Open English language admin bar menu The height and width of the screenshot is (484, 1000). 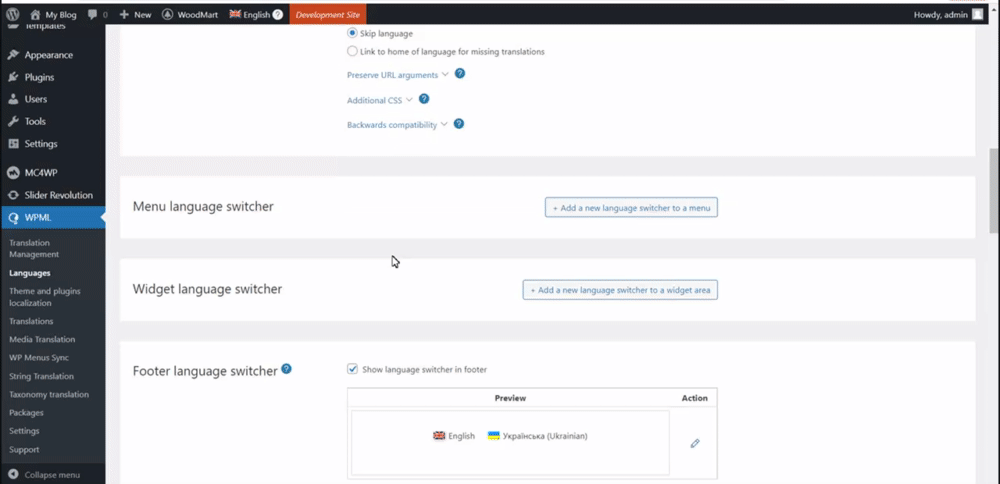pyautogui.click(x=250, y=14)
